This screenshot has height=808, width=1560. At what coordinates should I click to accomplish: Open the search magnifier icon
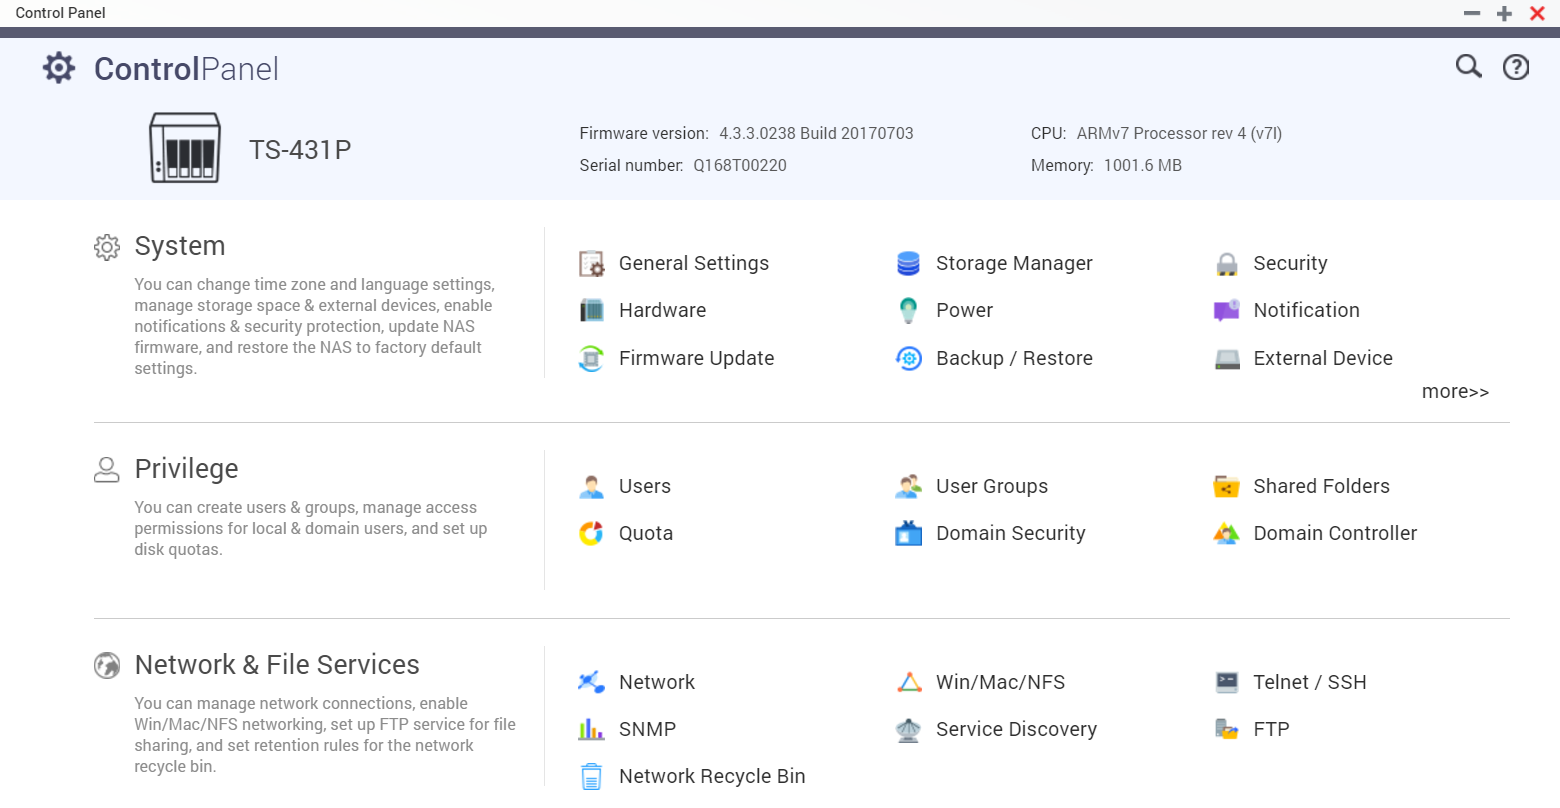point(1468,67)
